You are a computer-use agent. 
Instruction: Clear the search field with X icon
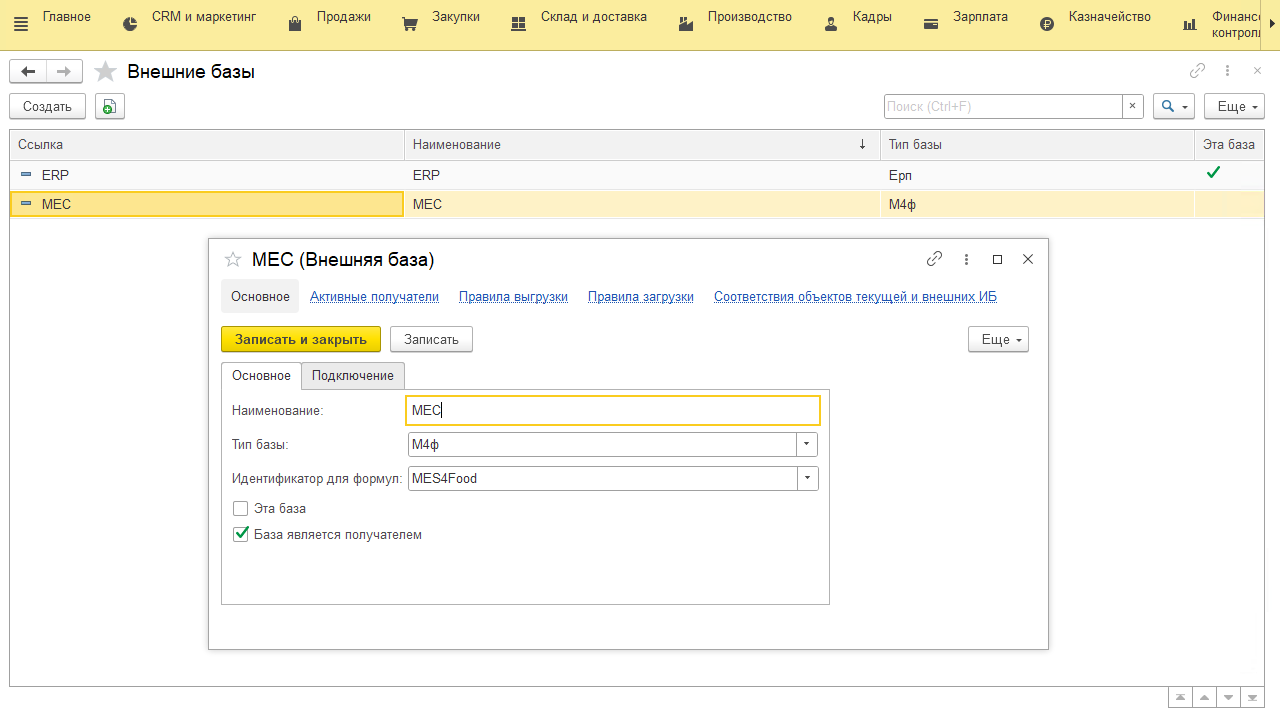pyautogui.click(x=1132, y=106)
